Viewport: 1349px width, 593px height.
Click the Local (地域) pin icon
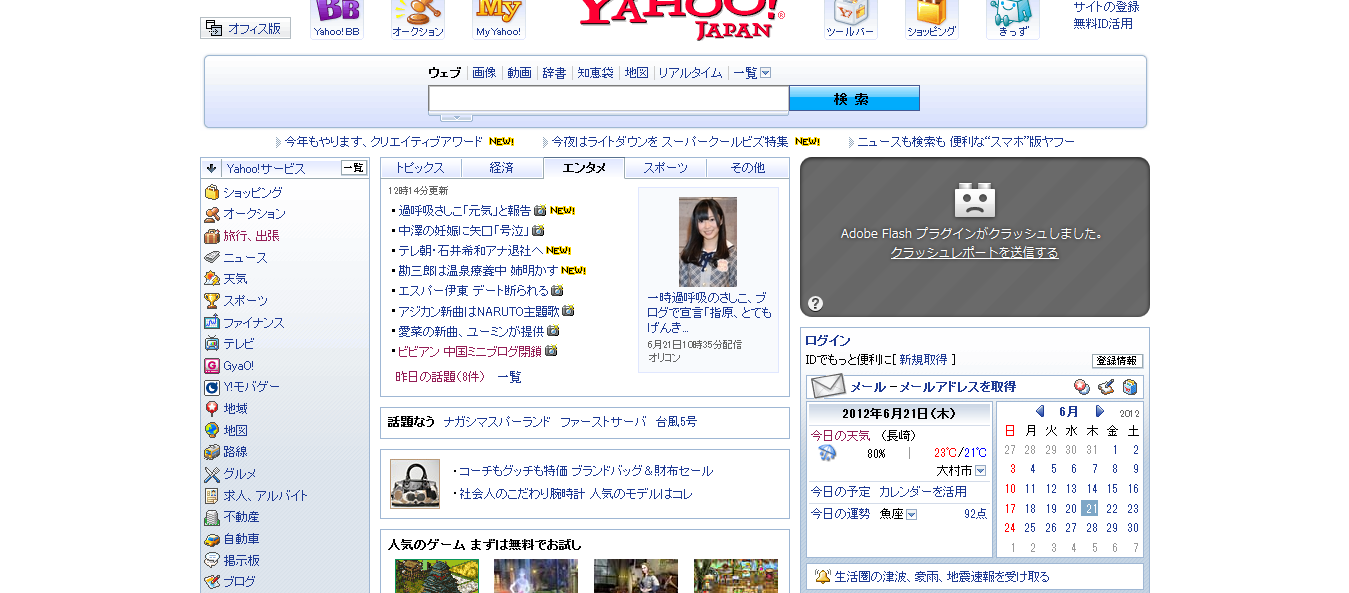[212, 409]
